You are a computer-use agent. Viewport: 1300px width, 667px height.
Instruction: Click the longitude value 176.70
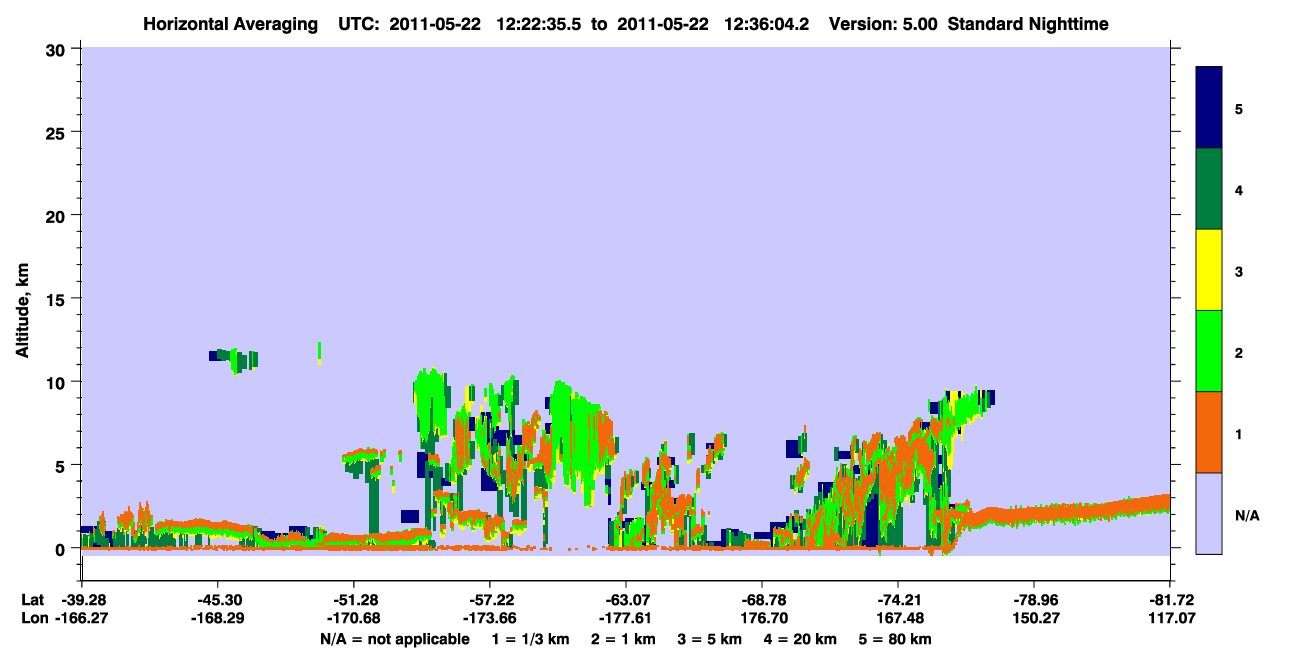click(766, 619)
